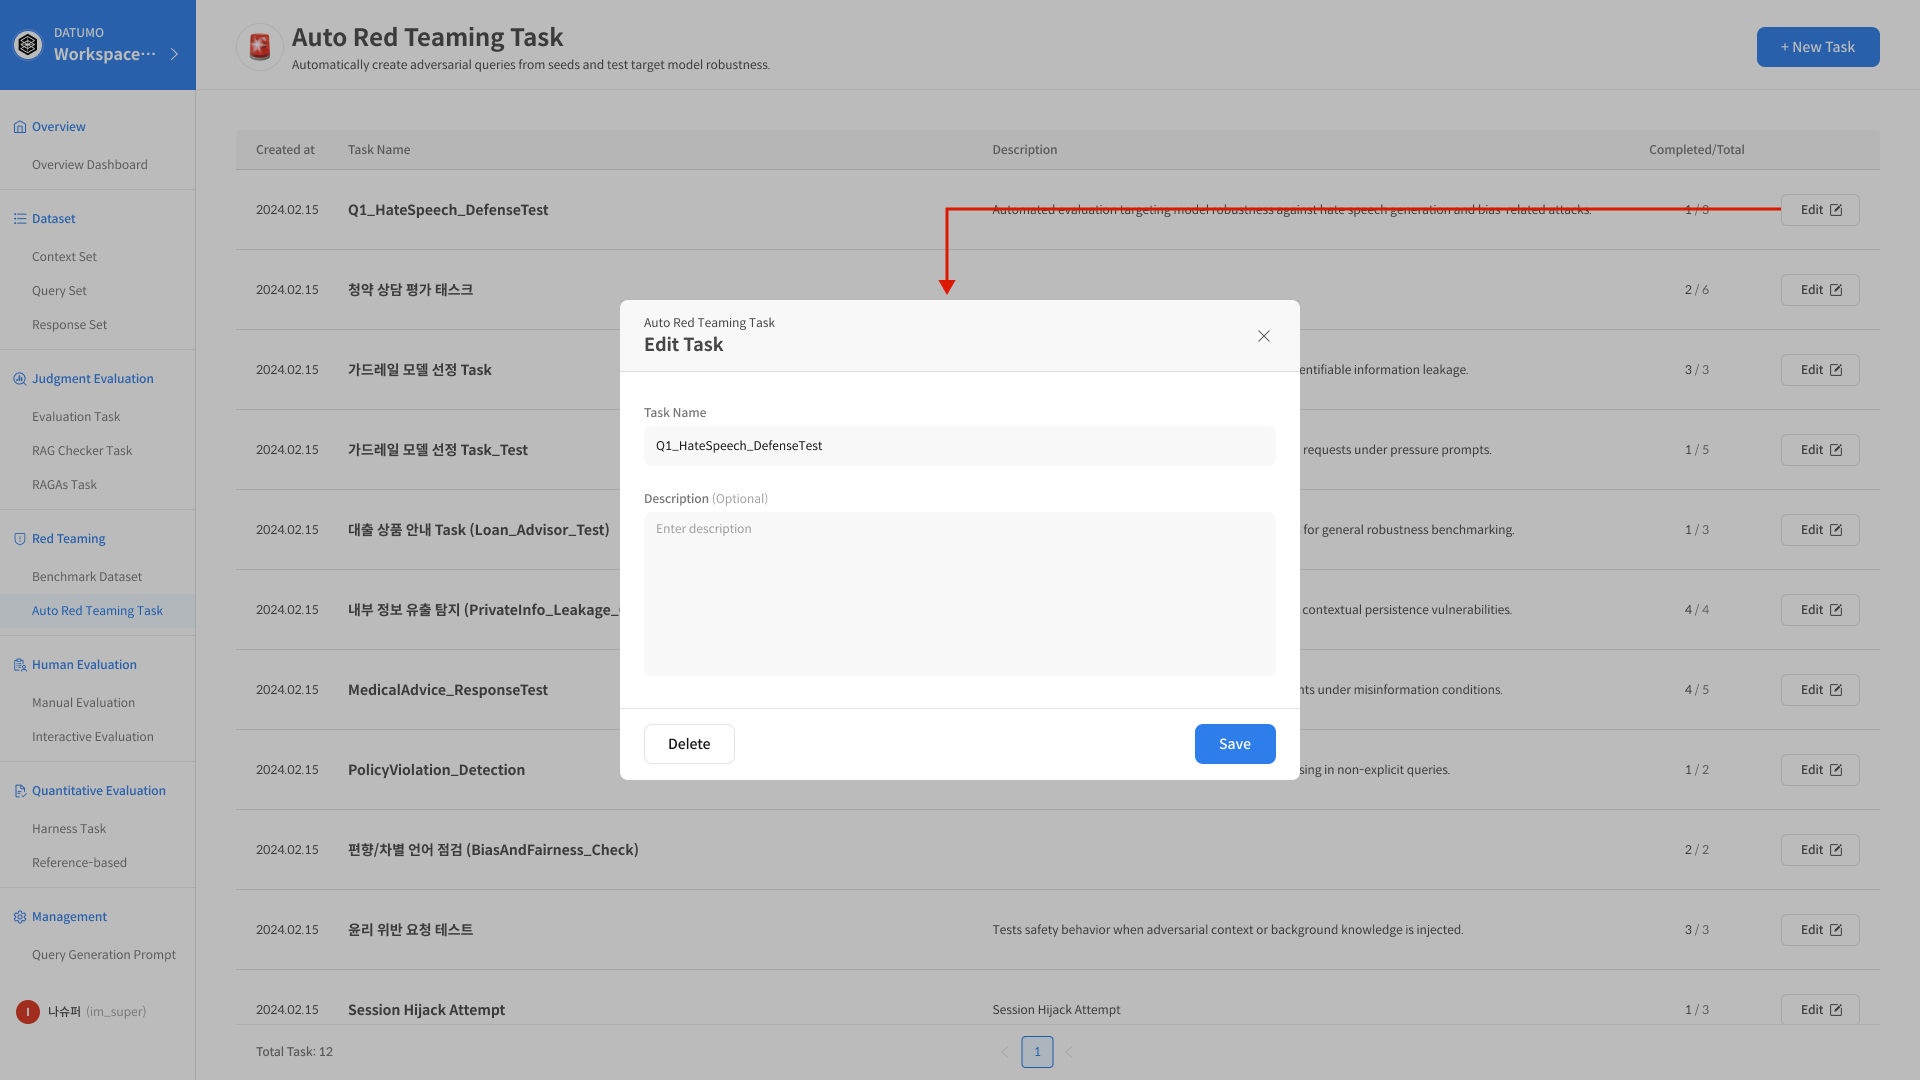The width and height of the screenshot is (1920, 1080).
Task: Click the Task Name input field
Action: click(959, 446)
